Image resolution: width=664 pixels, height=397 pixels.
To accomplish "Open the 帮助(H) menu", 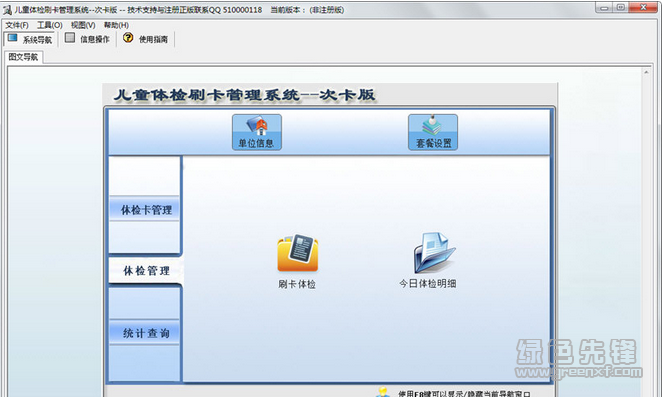I will coord(116,25).
